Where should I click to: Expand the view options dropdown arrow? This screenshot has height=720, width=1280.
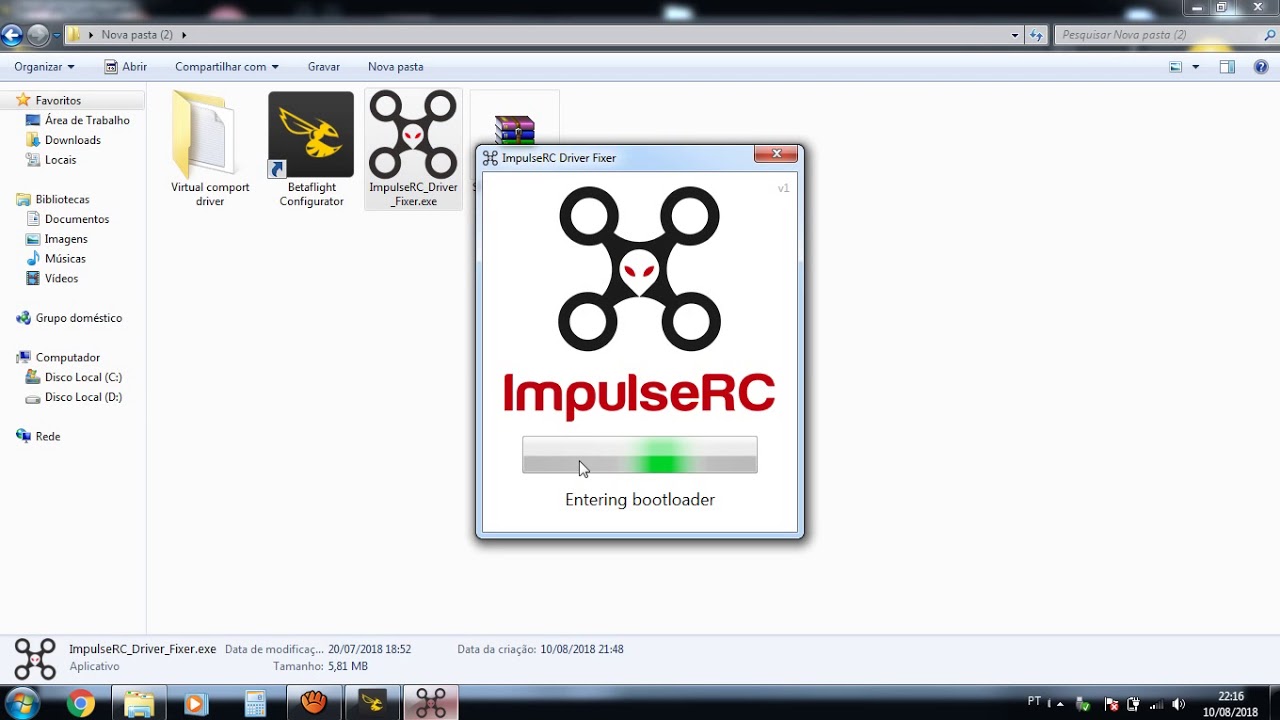click(x=1195, y=67)
